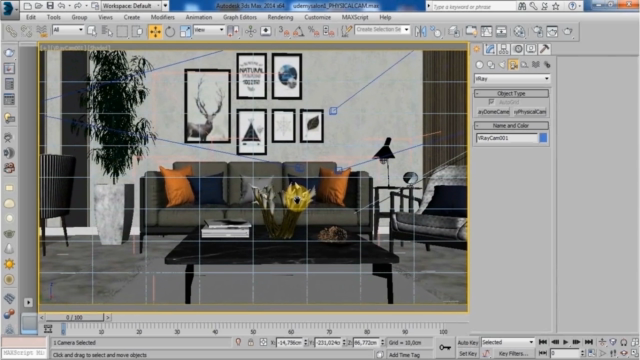Open the MAXScript menu

(x=355, y=17)
